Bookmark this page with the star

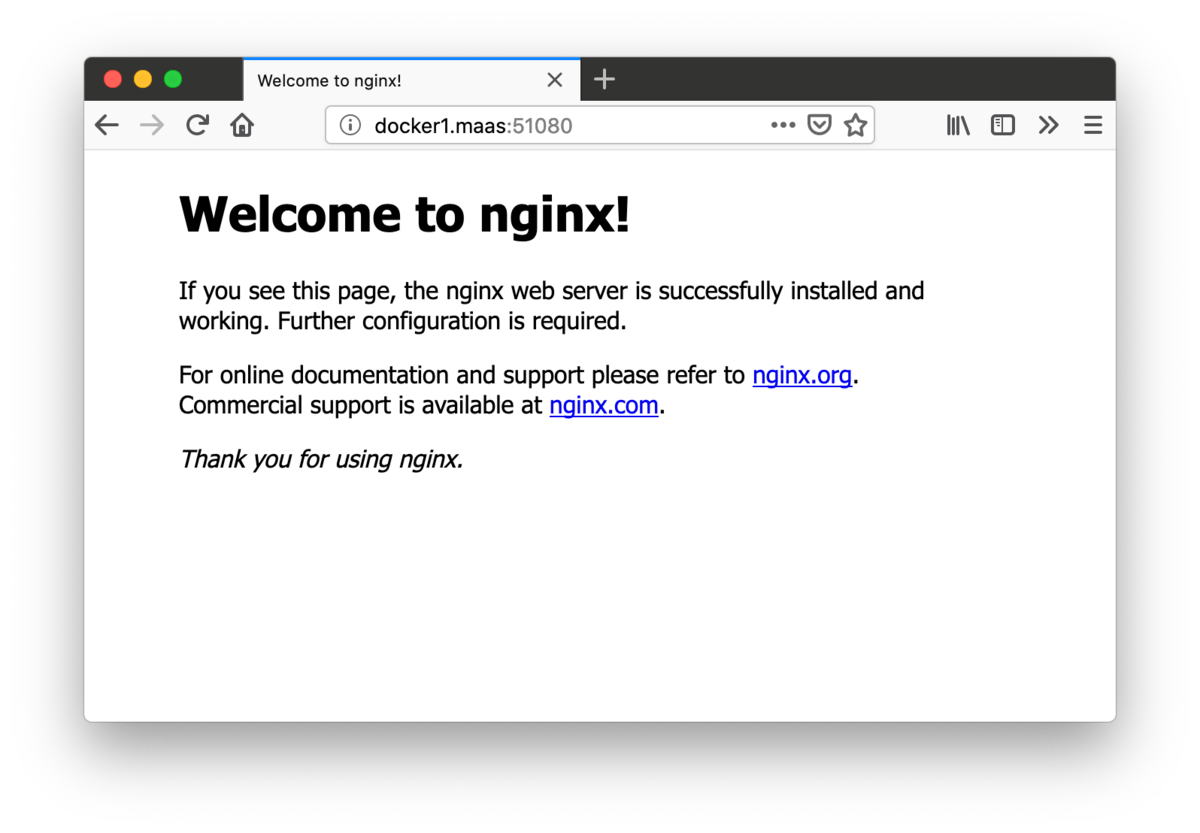pos(855,125)
